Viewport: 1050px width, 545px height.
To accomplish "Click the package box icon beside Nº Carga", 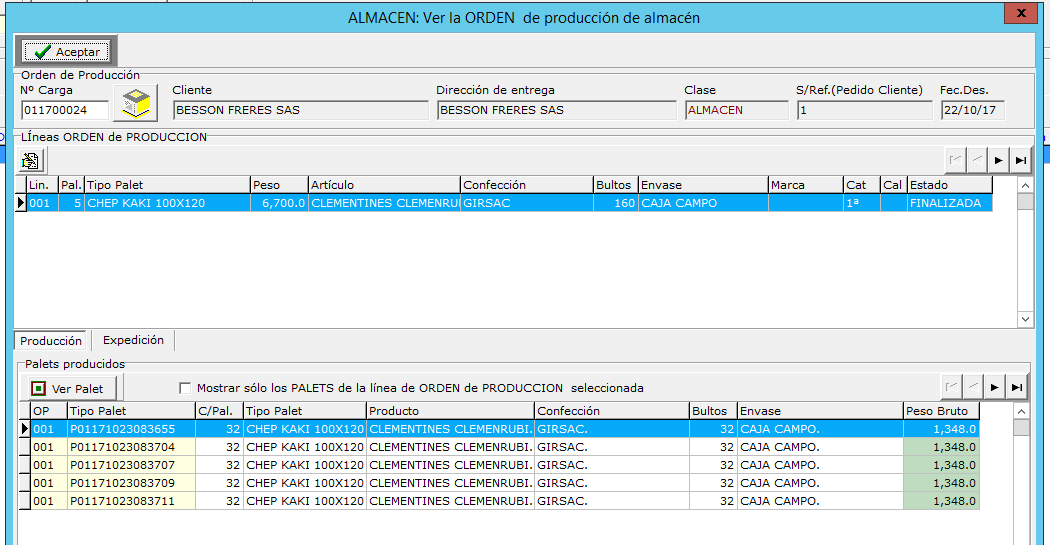I will [135, 103].
